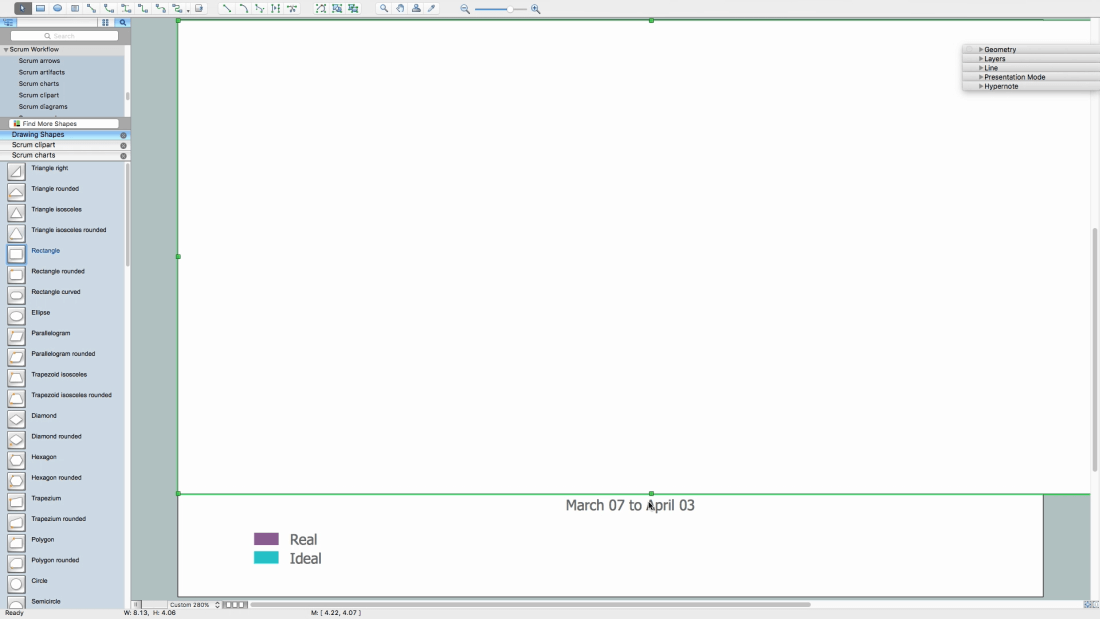Select the arc drawing tool
Image resolution: width=1100 pixels, height=619 pixels.
[243, 8]
